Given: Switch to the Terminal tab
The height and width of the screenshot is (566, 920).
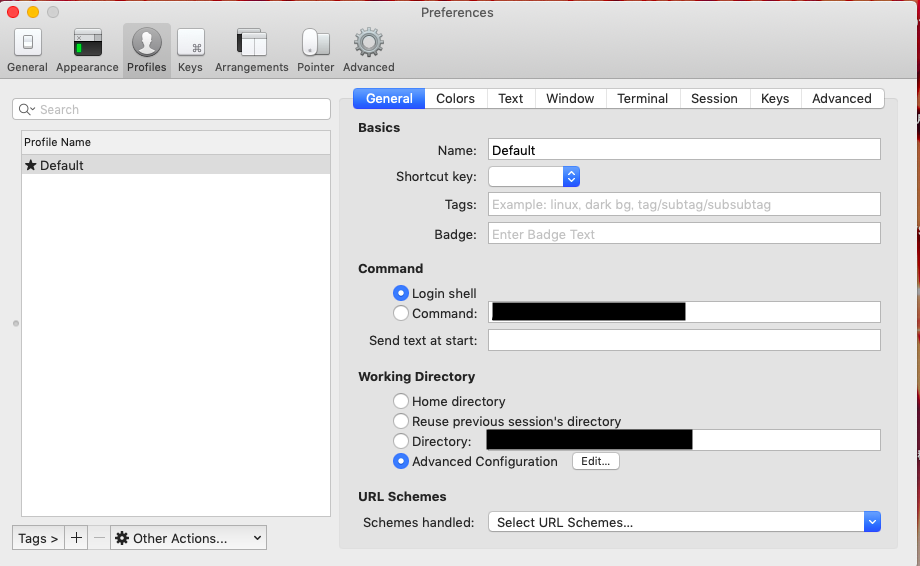Looking at the screenshot, I should pyautogui.click(x=642, y=99).
